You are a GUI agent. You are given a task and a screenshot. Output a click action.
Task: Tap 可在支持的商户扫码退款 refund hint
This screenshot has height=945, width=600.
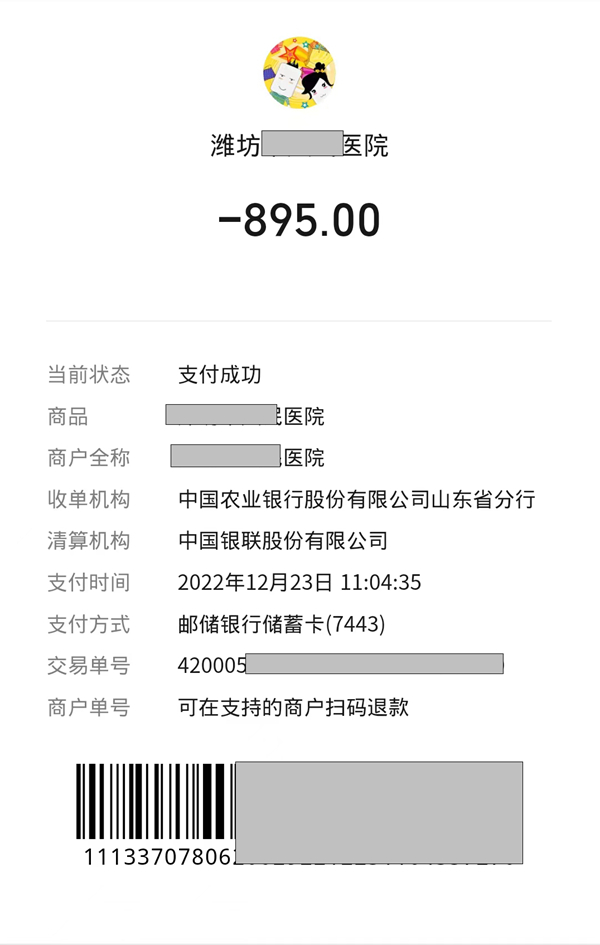click(x=293, y=708)
